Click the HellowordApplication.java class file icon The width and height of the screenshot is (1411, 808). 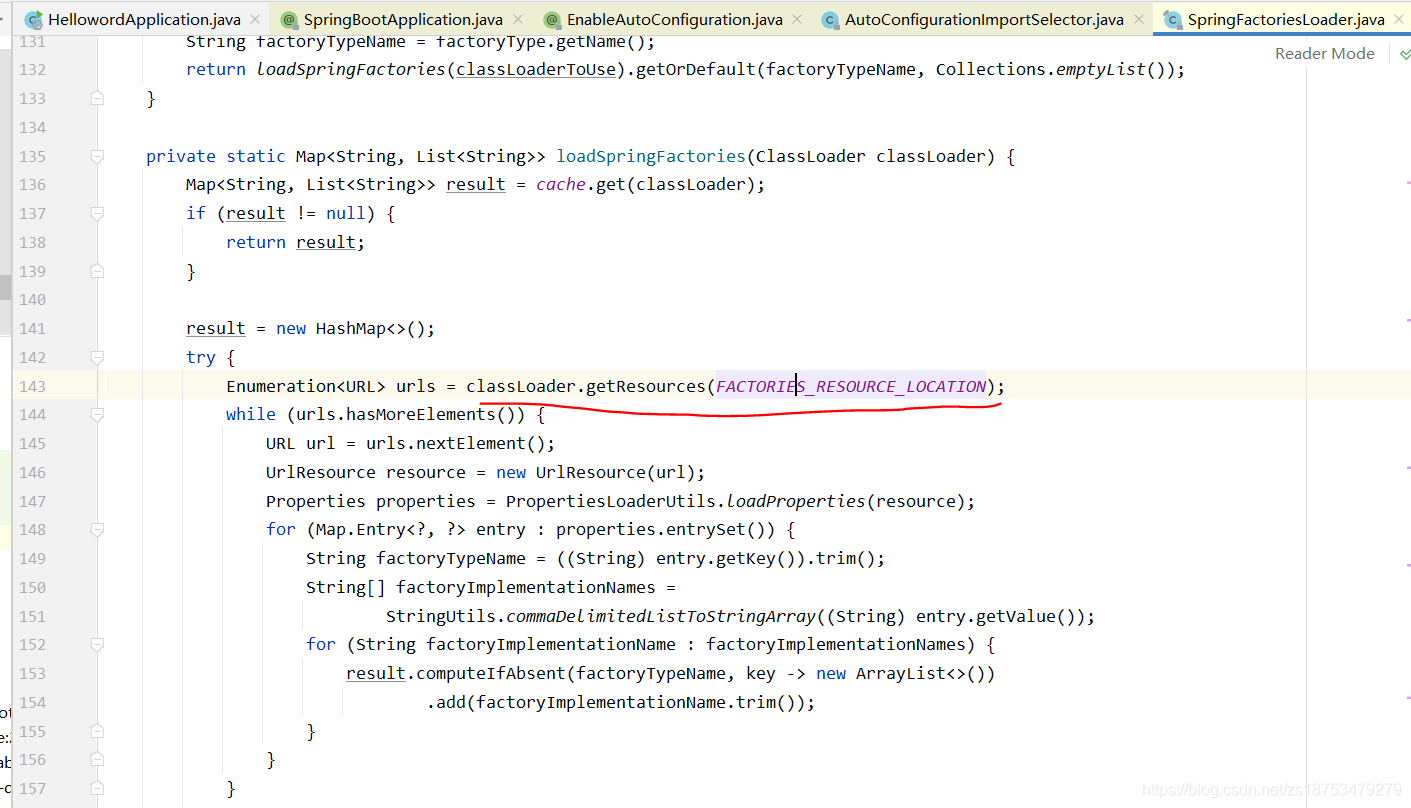[x=33, y=19]
